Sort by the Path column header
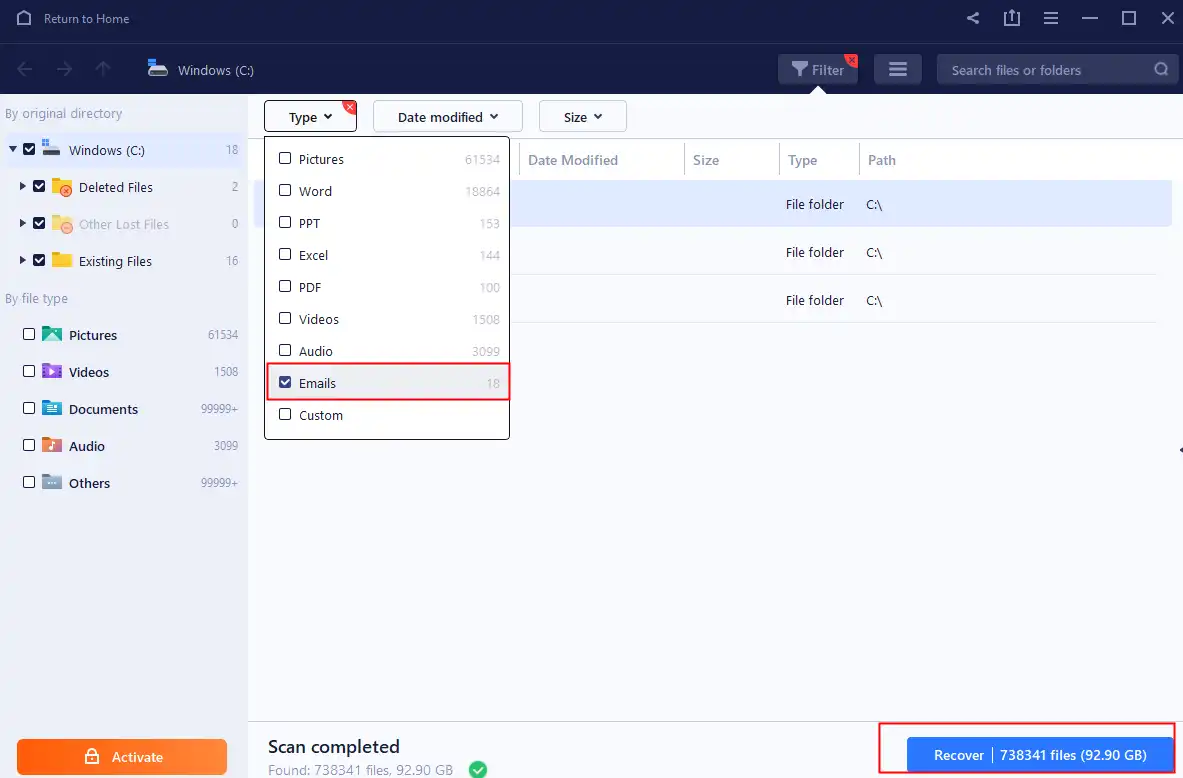The width and height of the screenshot is (1183, 778). point(882,160)
